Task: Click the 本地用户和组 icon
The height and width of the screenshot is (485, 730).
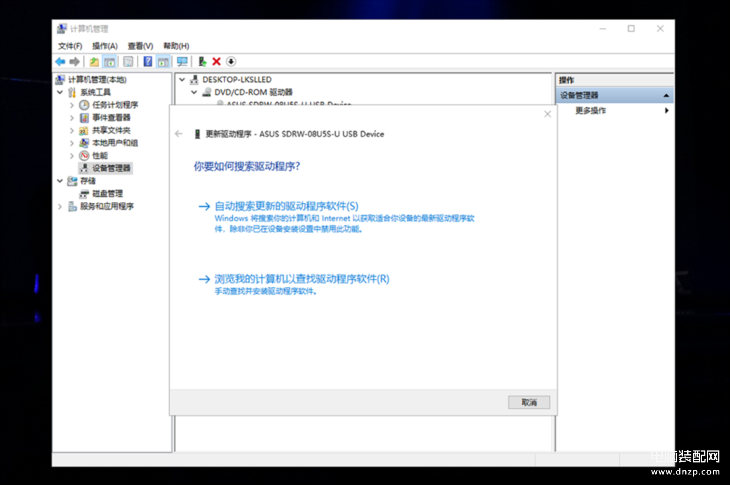Action: point(84,143)
